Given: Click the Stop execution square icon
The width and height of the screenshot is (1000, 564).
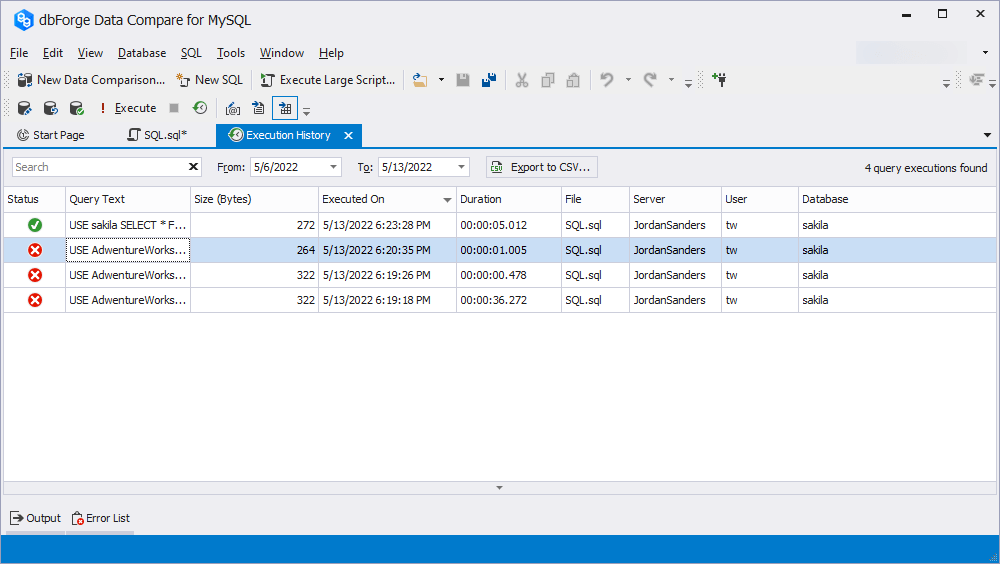Looking at the screenshot, I should [174, 108].
